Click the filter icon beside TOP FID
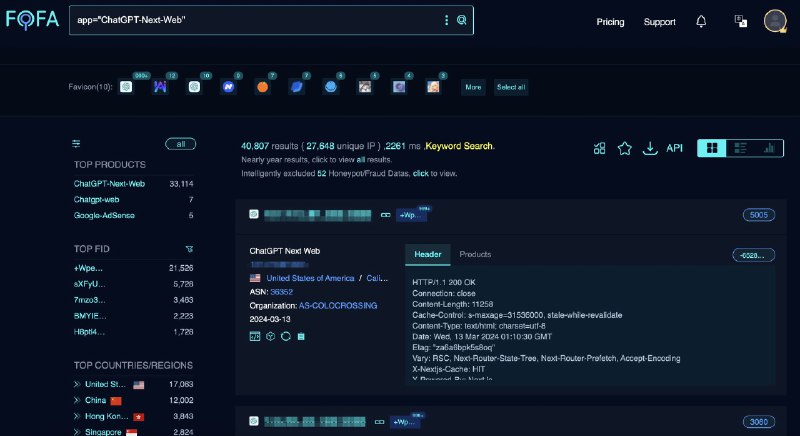The height and width of the screenshot is (436, 800). tap(189, 248)
